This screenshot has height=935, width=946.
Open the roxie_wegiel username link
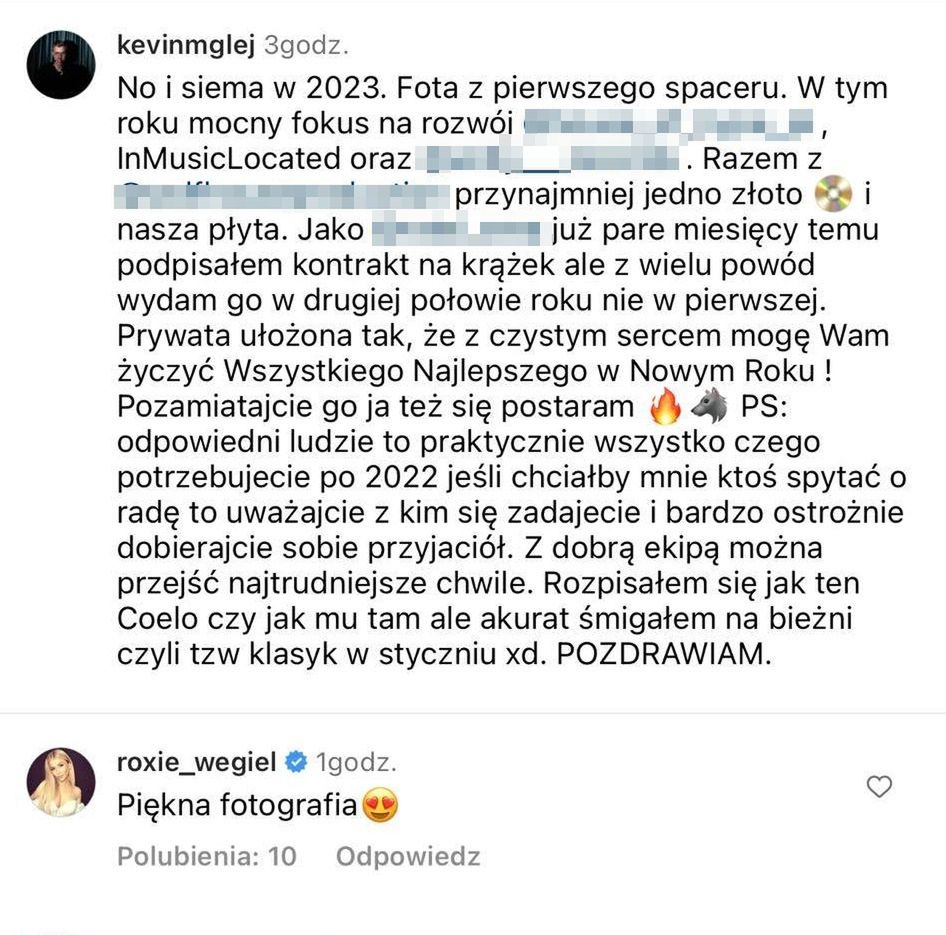[197, 762]
